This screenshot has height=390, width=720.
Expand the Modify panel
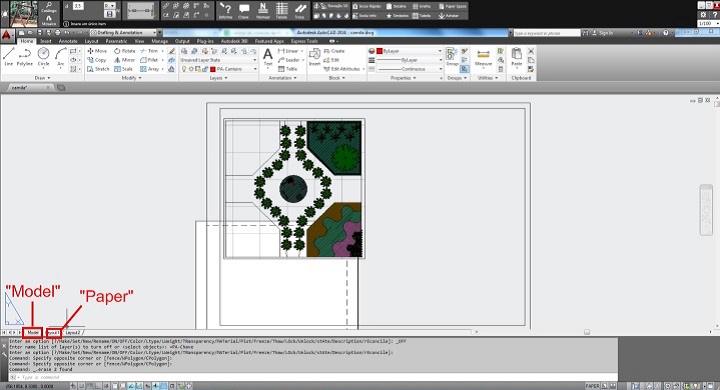pyautogui.click(x=131, y=78)
